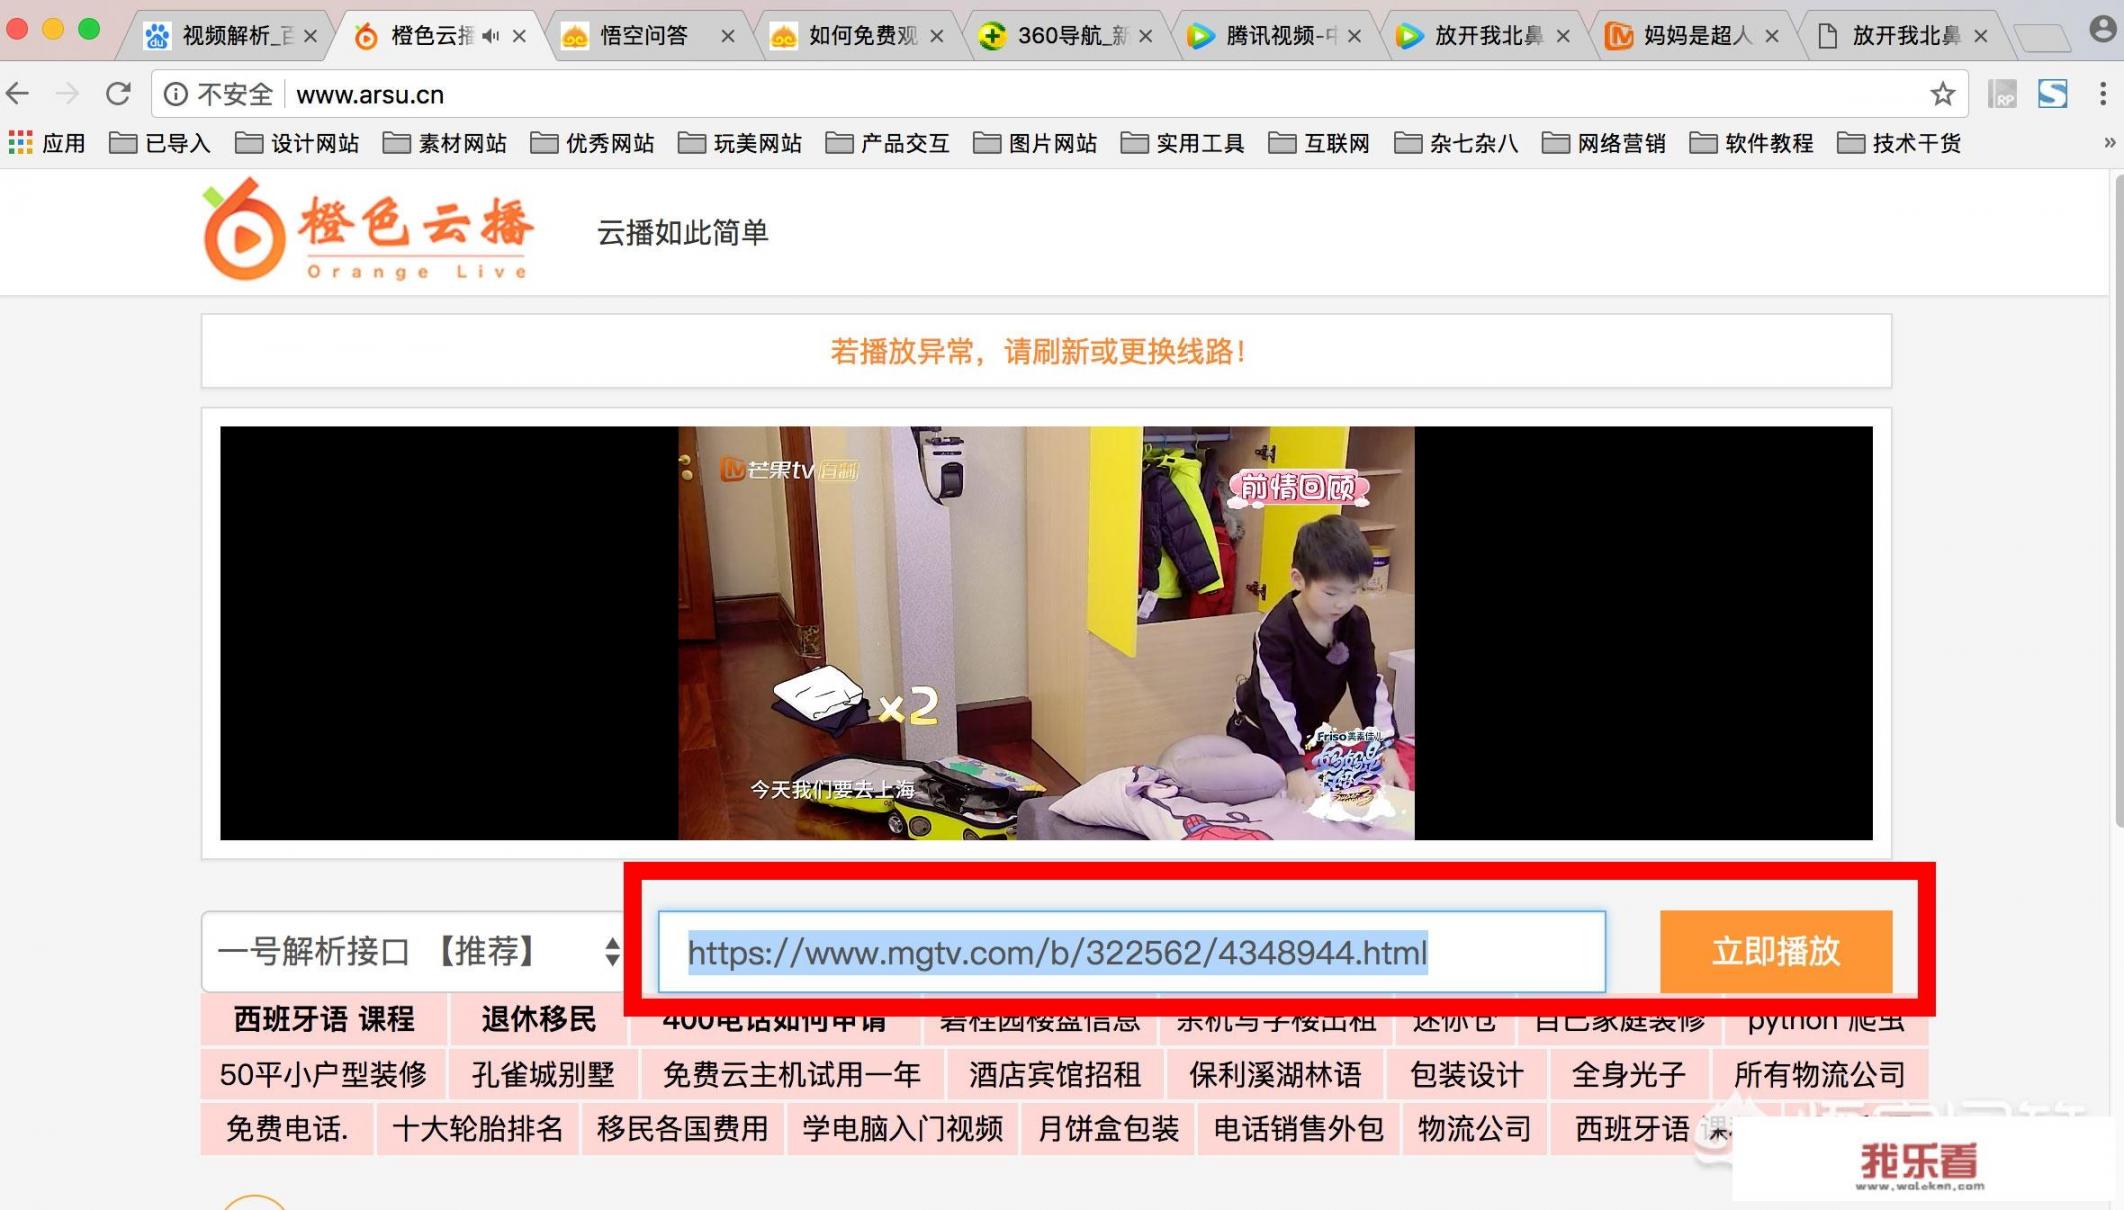Open the 应用 apps grid icon

[x=20, y=143]
